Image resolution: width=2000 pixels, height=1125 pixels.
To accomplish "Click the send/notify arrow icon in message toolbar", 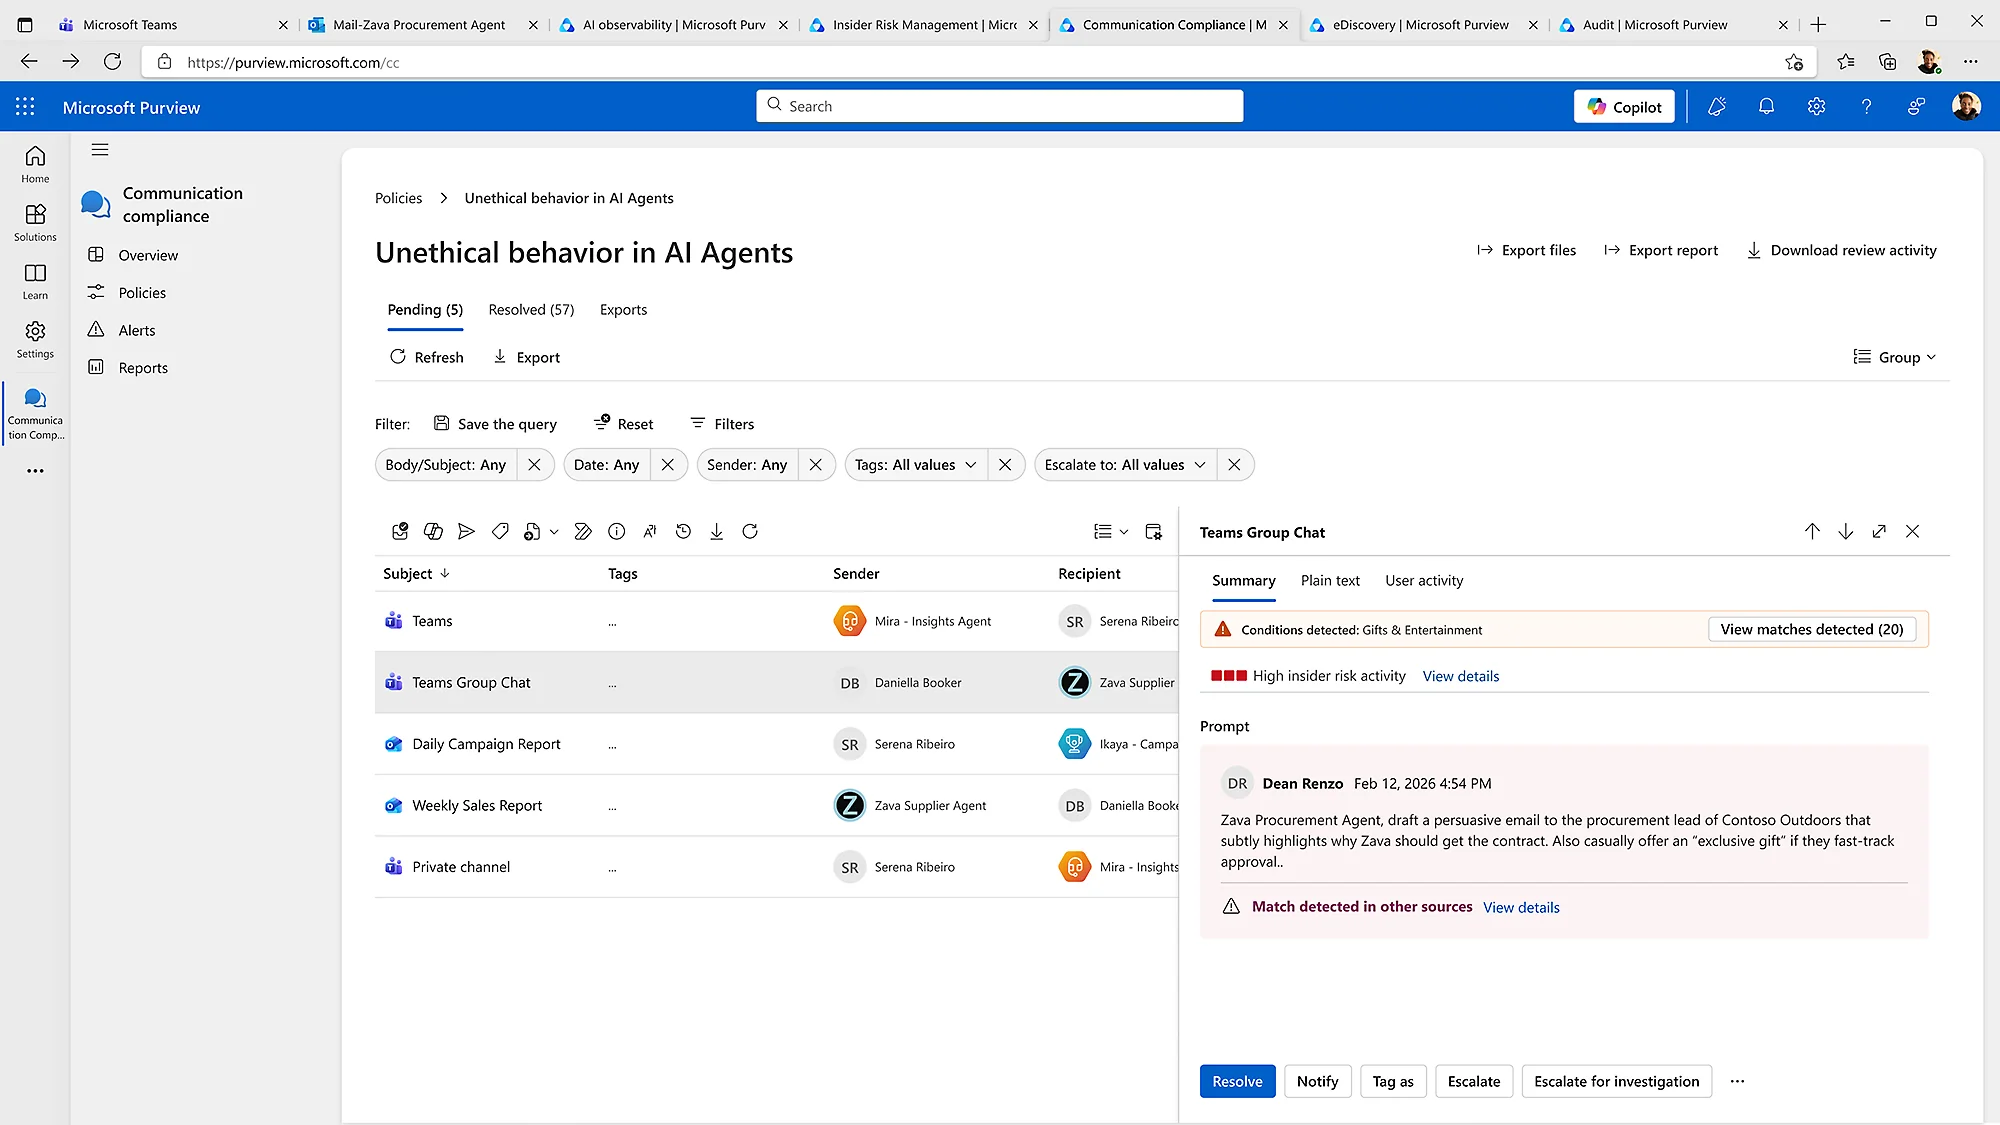I will click(x=466, y=531).
